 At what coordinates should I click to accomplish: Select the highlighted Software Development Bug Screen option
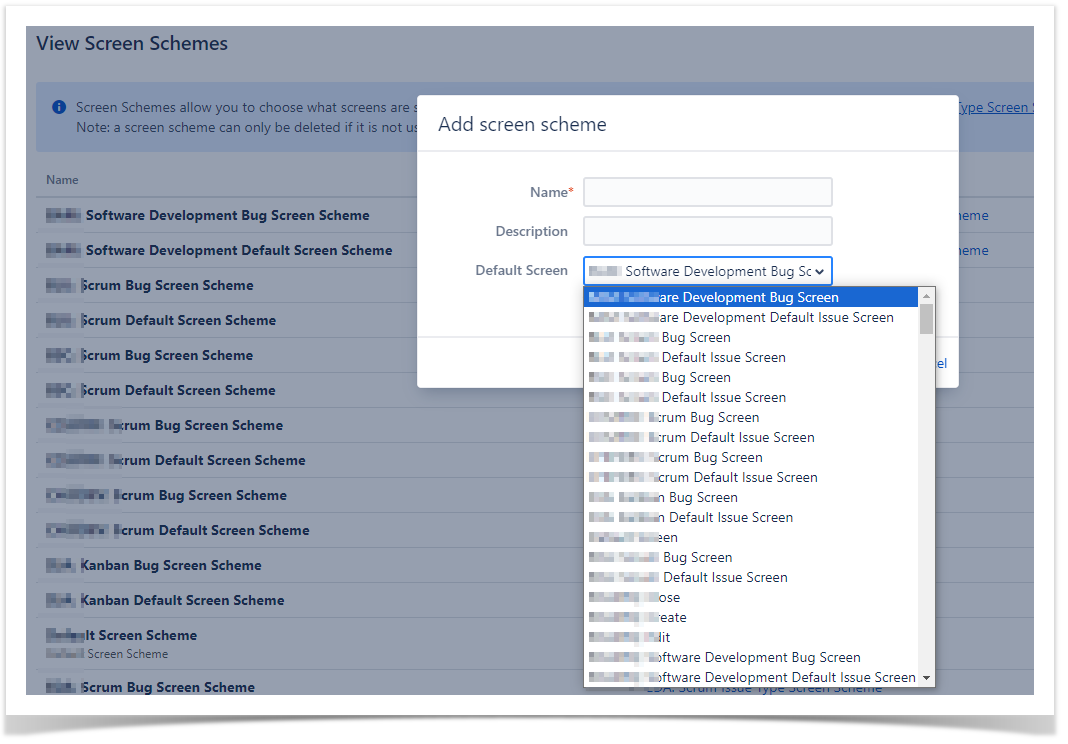(750, 297)
